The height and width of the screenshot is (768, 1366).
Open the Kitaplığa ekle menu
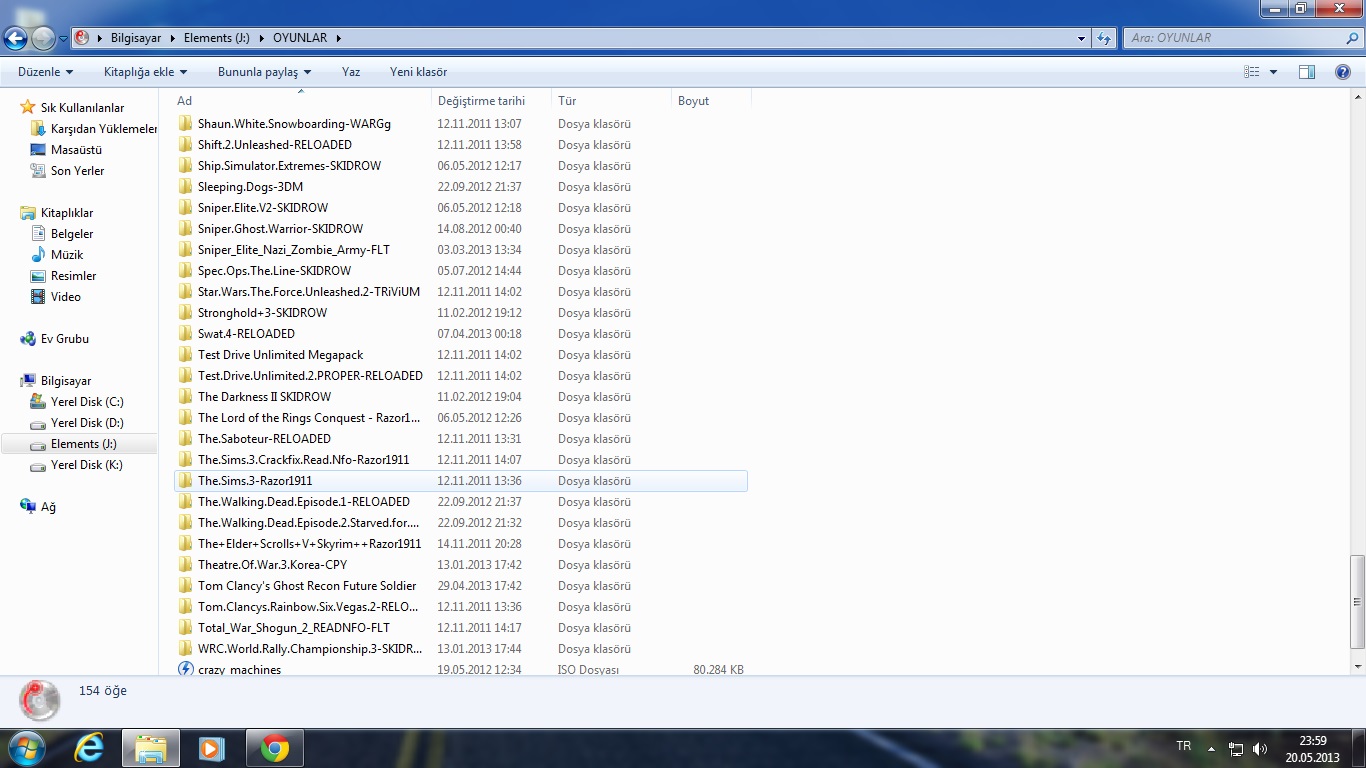[x=145, y=72]
